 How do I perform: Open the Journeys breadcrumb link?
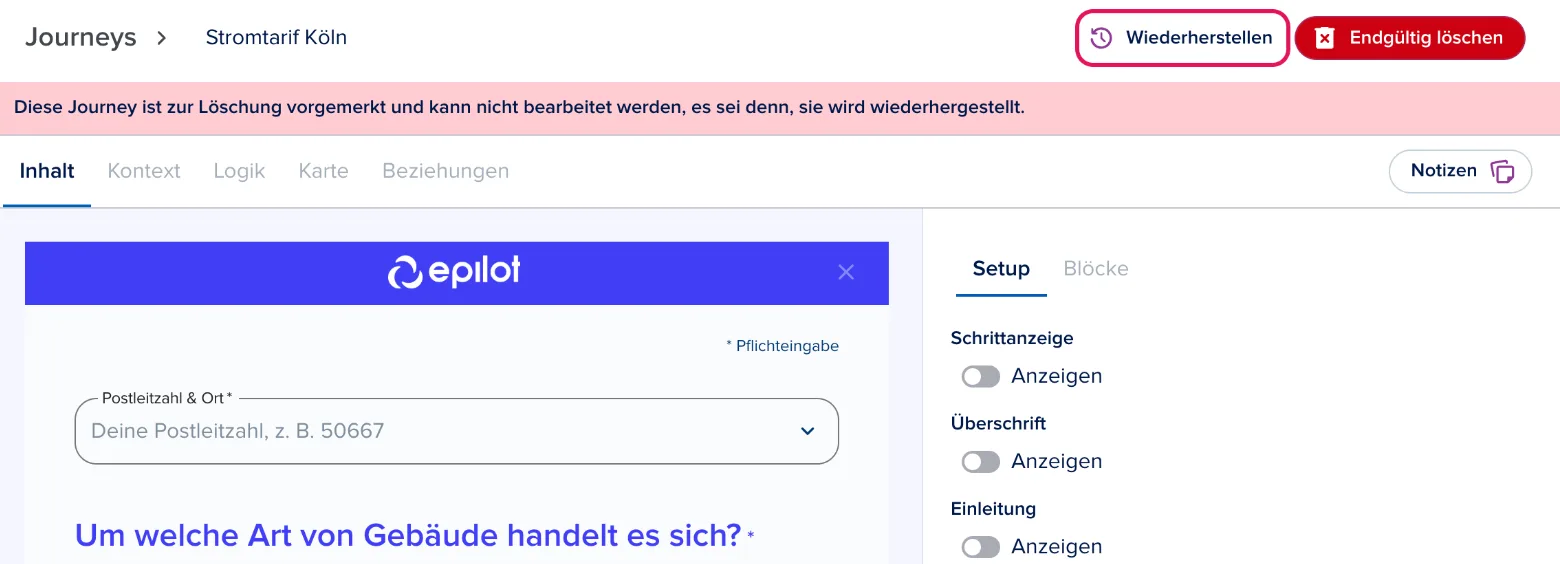point(80,38)
